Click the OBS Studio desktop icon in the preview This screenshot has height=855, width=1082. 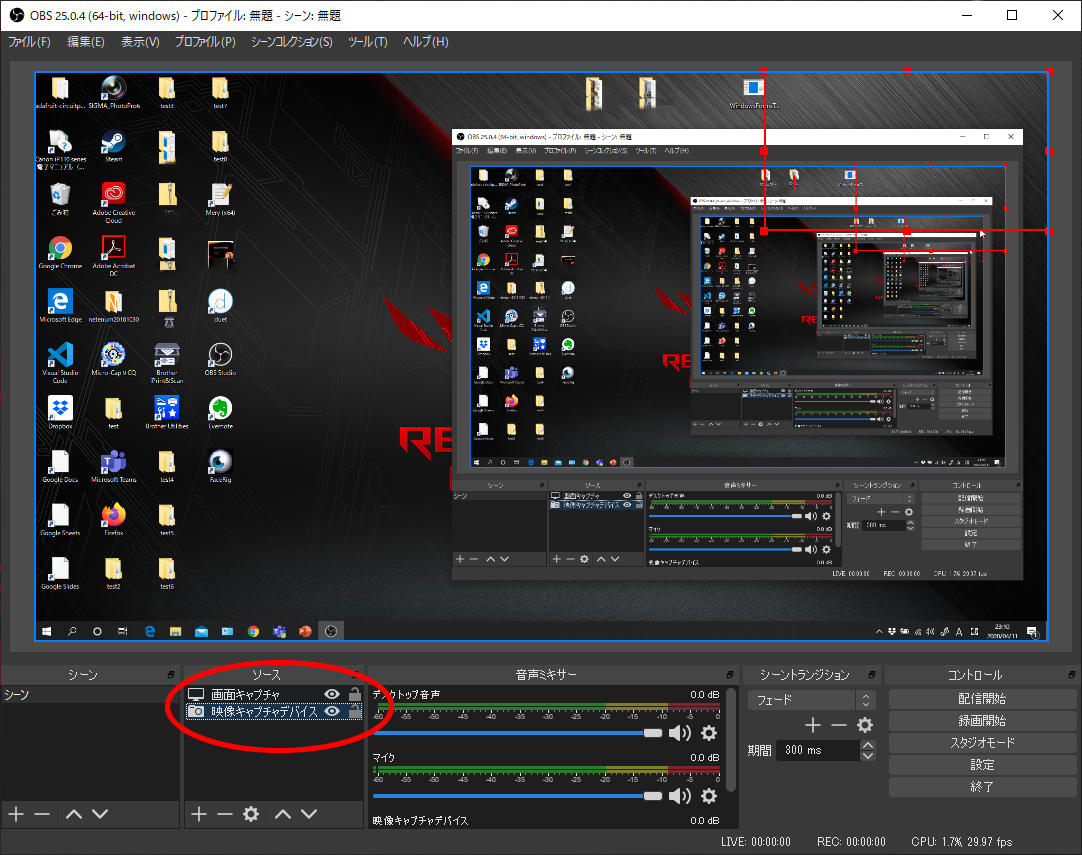tap(220, 360)
